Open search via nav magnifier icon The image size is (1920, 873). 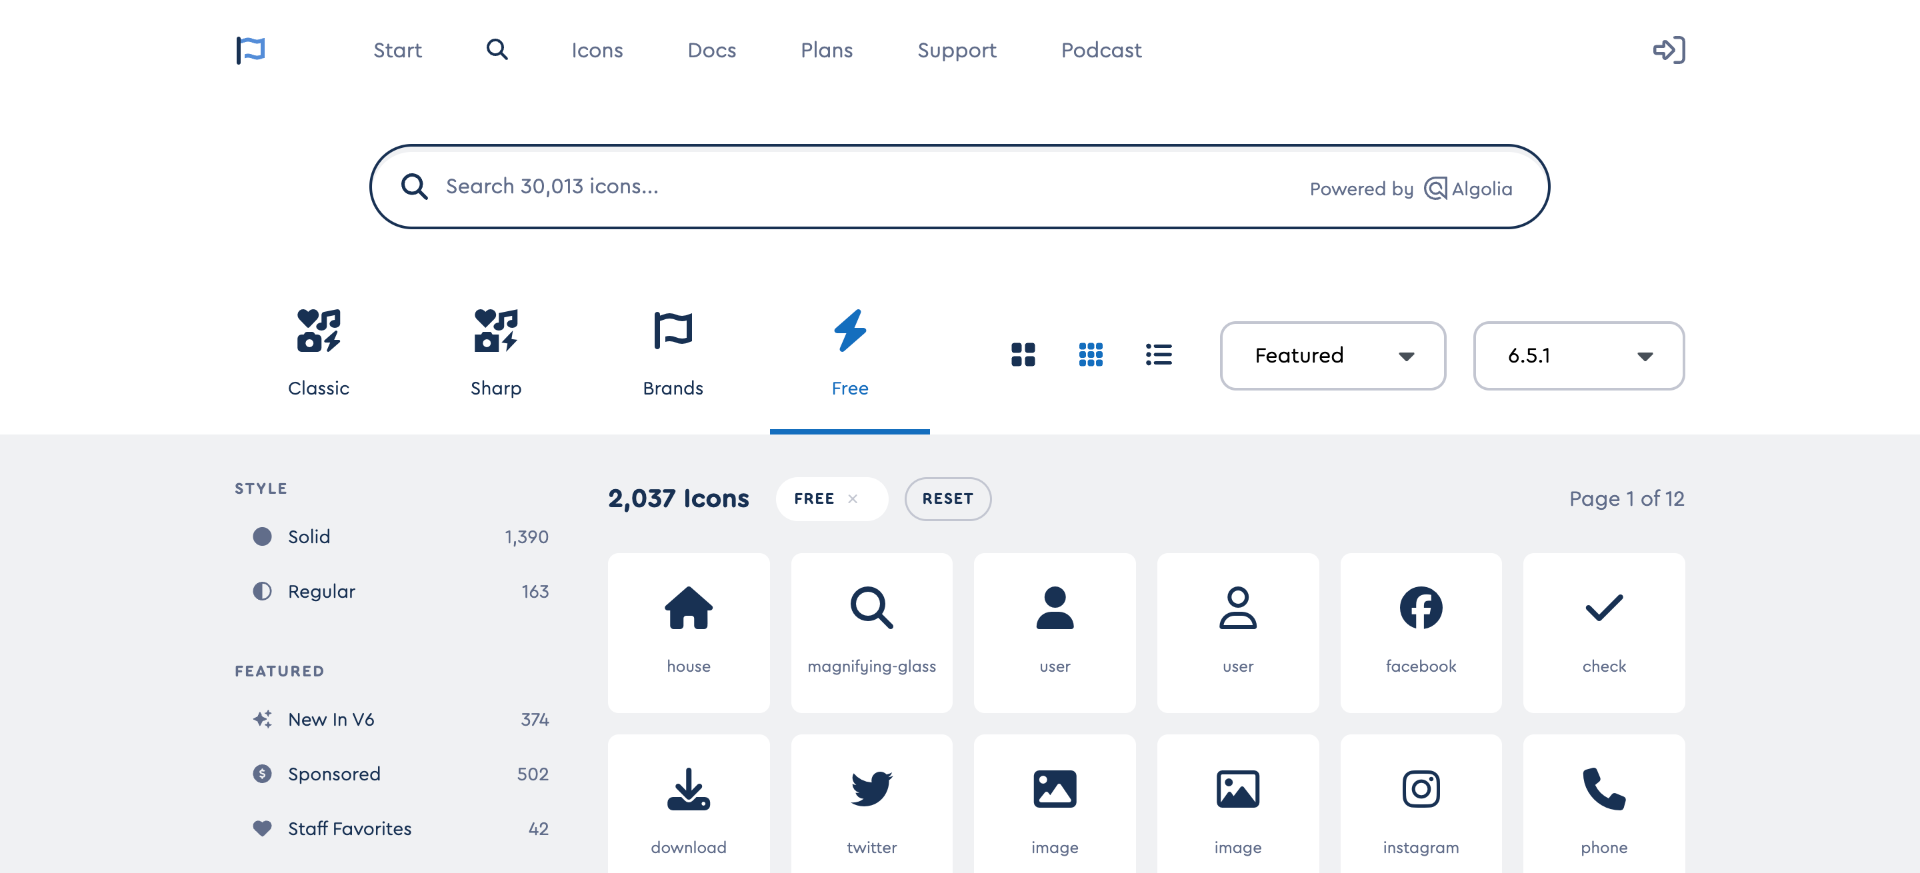497,49
